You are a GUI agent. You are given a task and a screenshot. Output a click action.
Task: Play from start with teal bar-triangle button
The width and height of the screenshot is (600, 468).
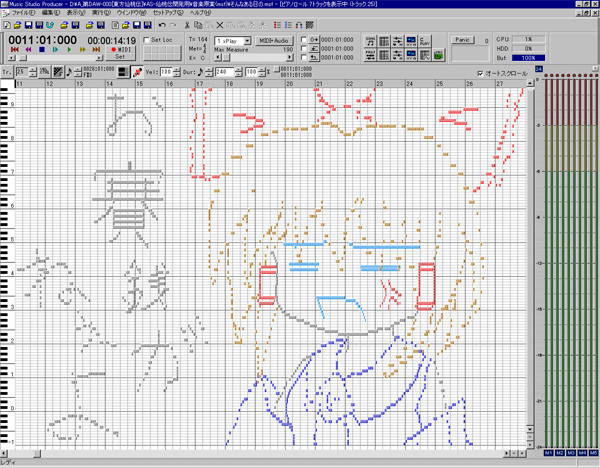tap(55, 50)
